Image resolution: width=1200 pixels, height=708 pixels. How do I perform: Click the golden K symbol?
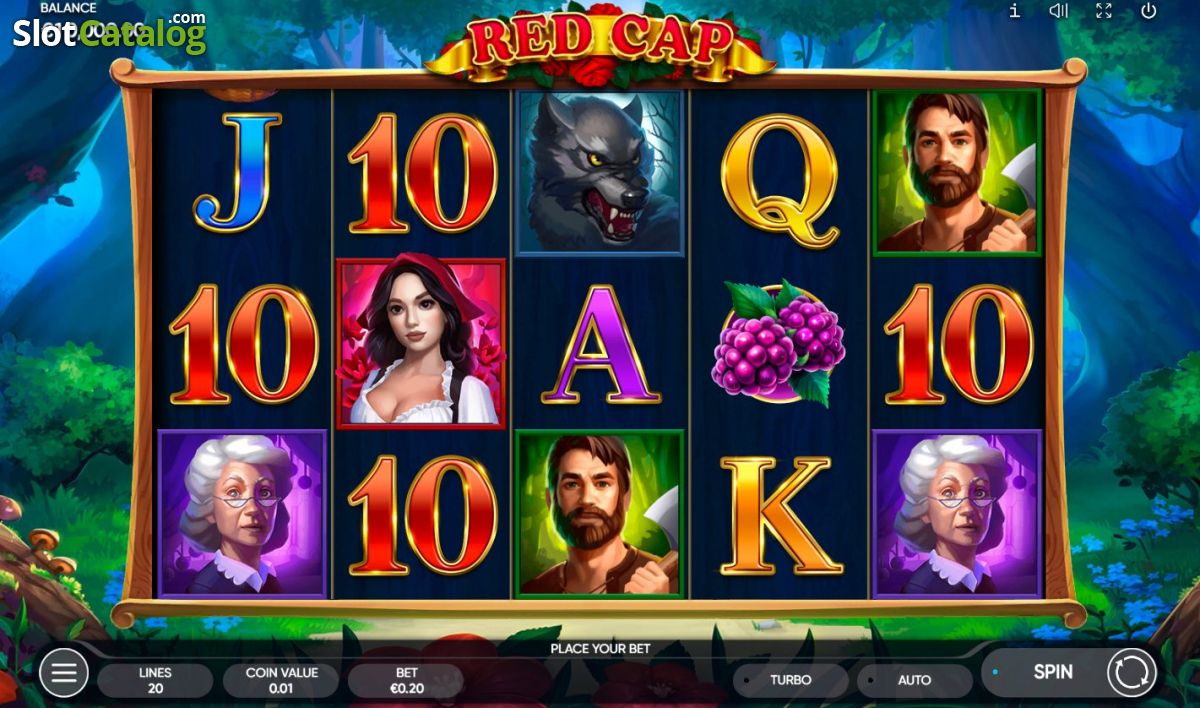(776, 516)
